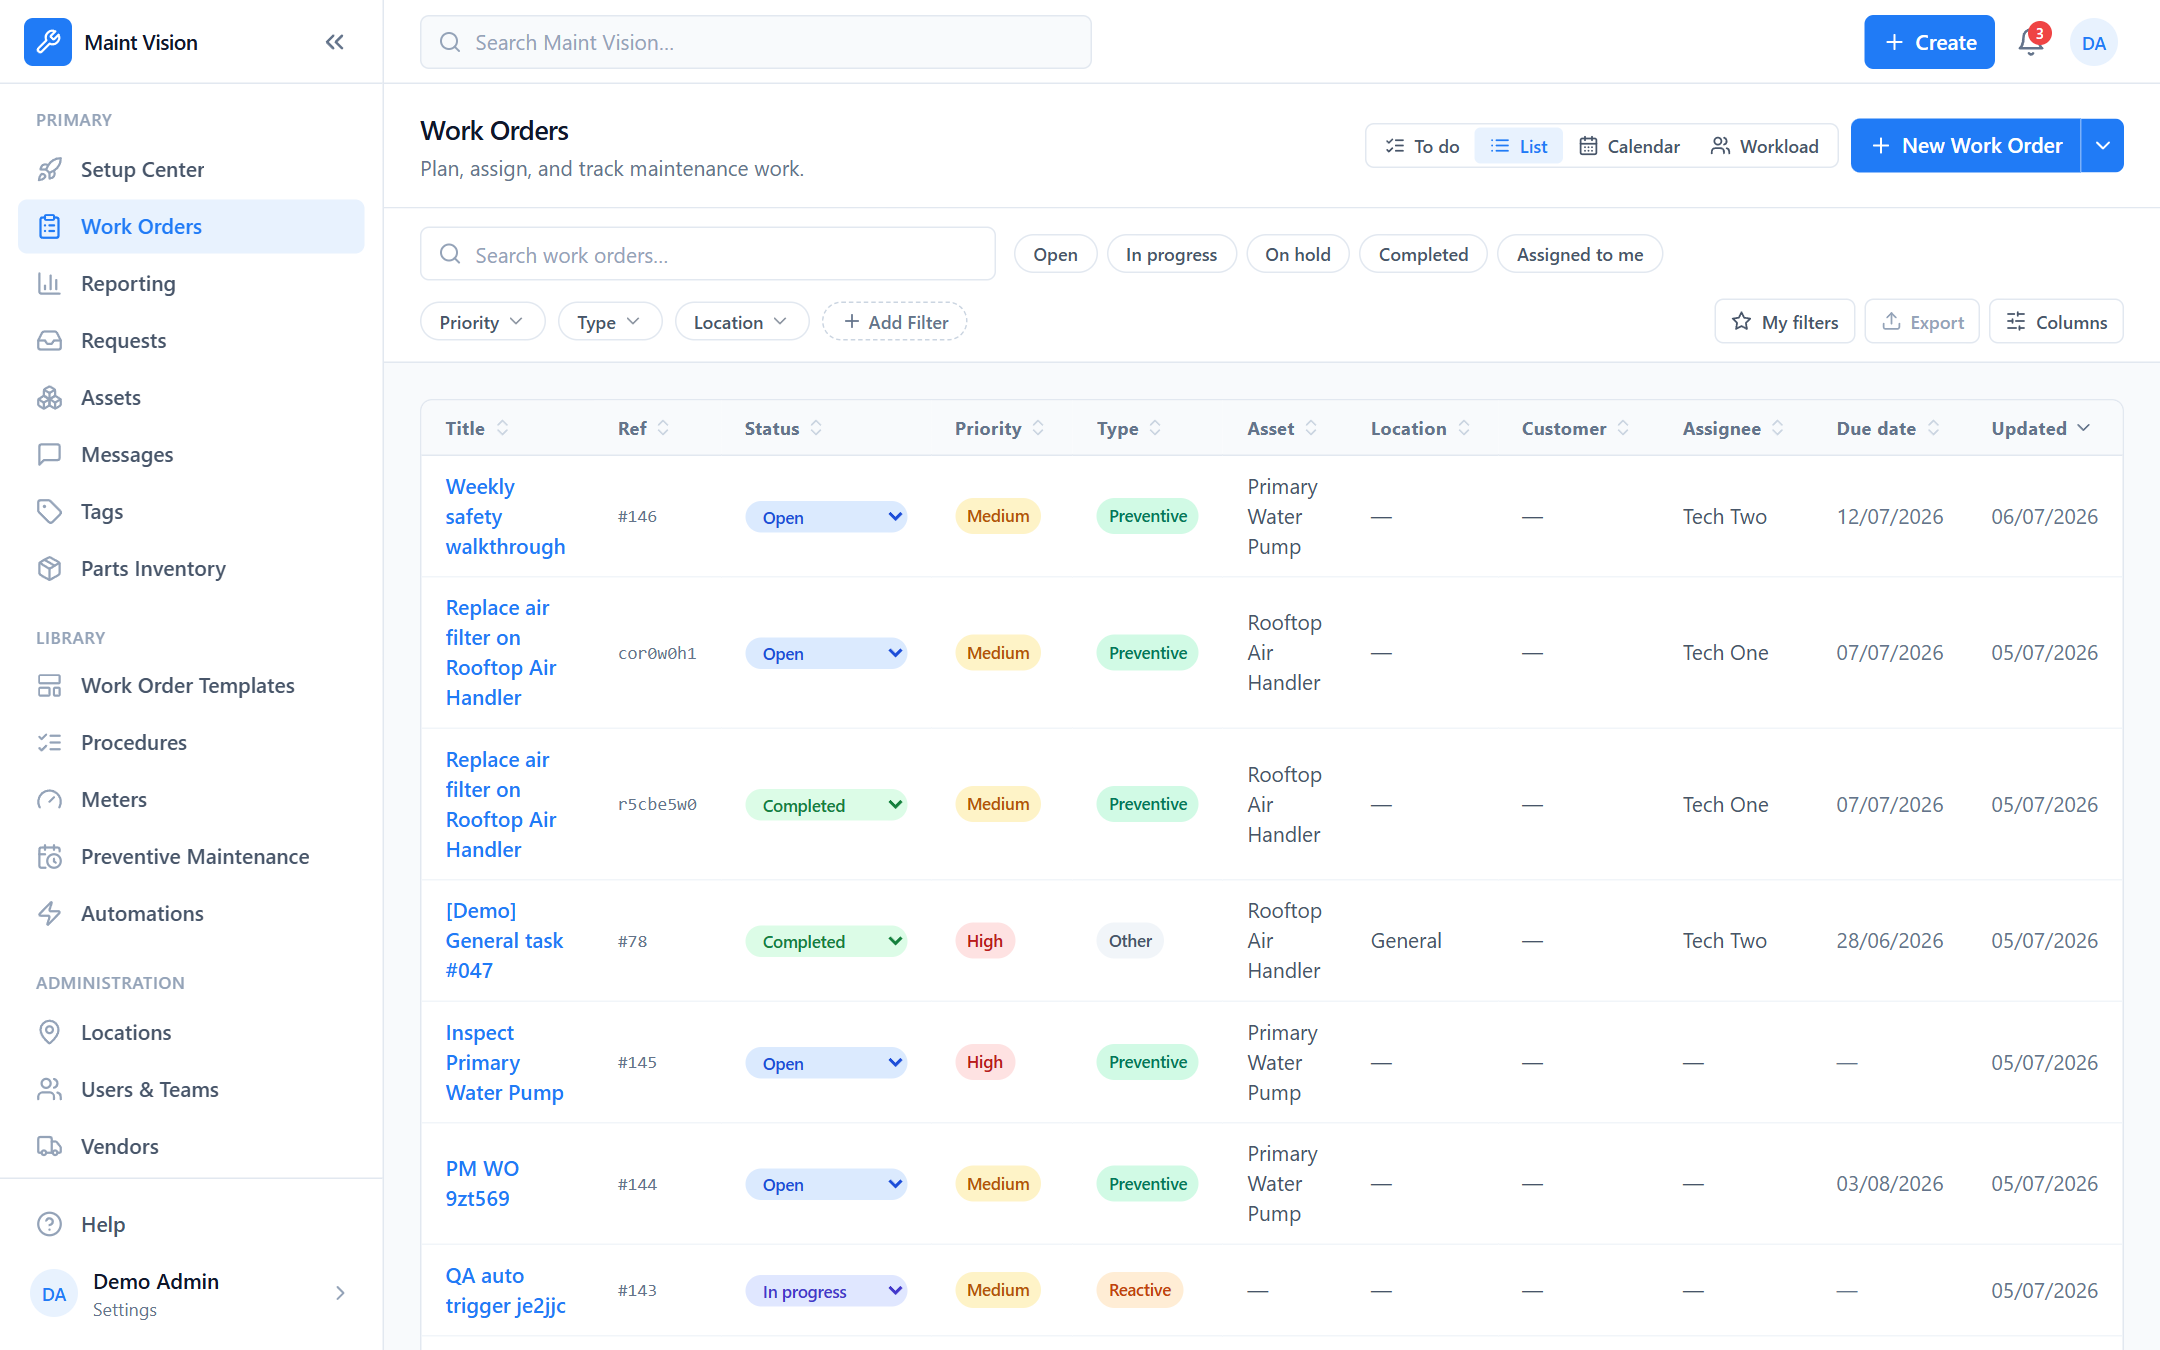Open DA user avatar menu
2160x1350 pixels.
pyautogui.click(x=2094, y=43)
